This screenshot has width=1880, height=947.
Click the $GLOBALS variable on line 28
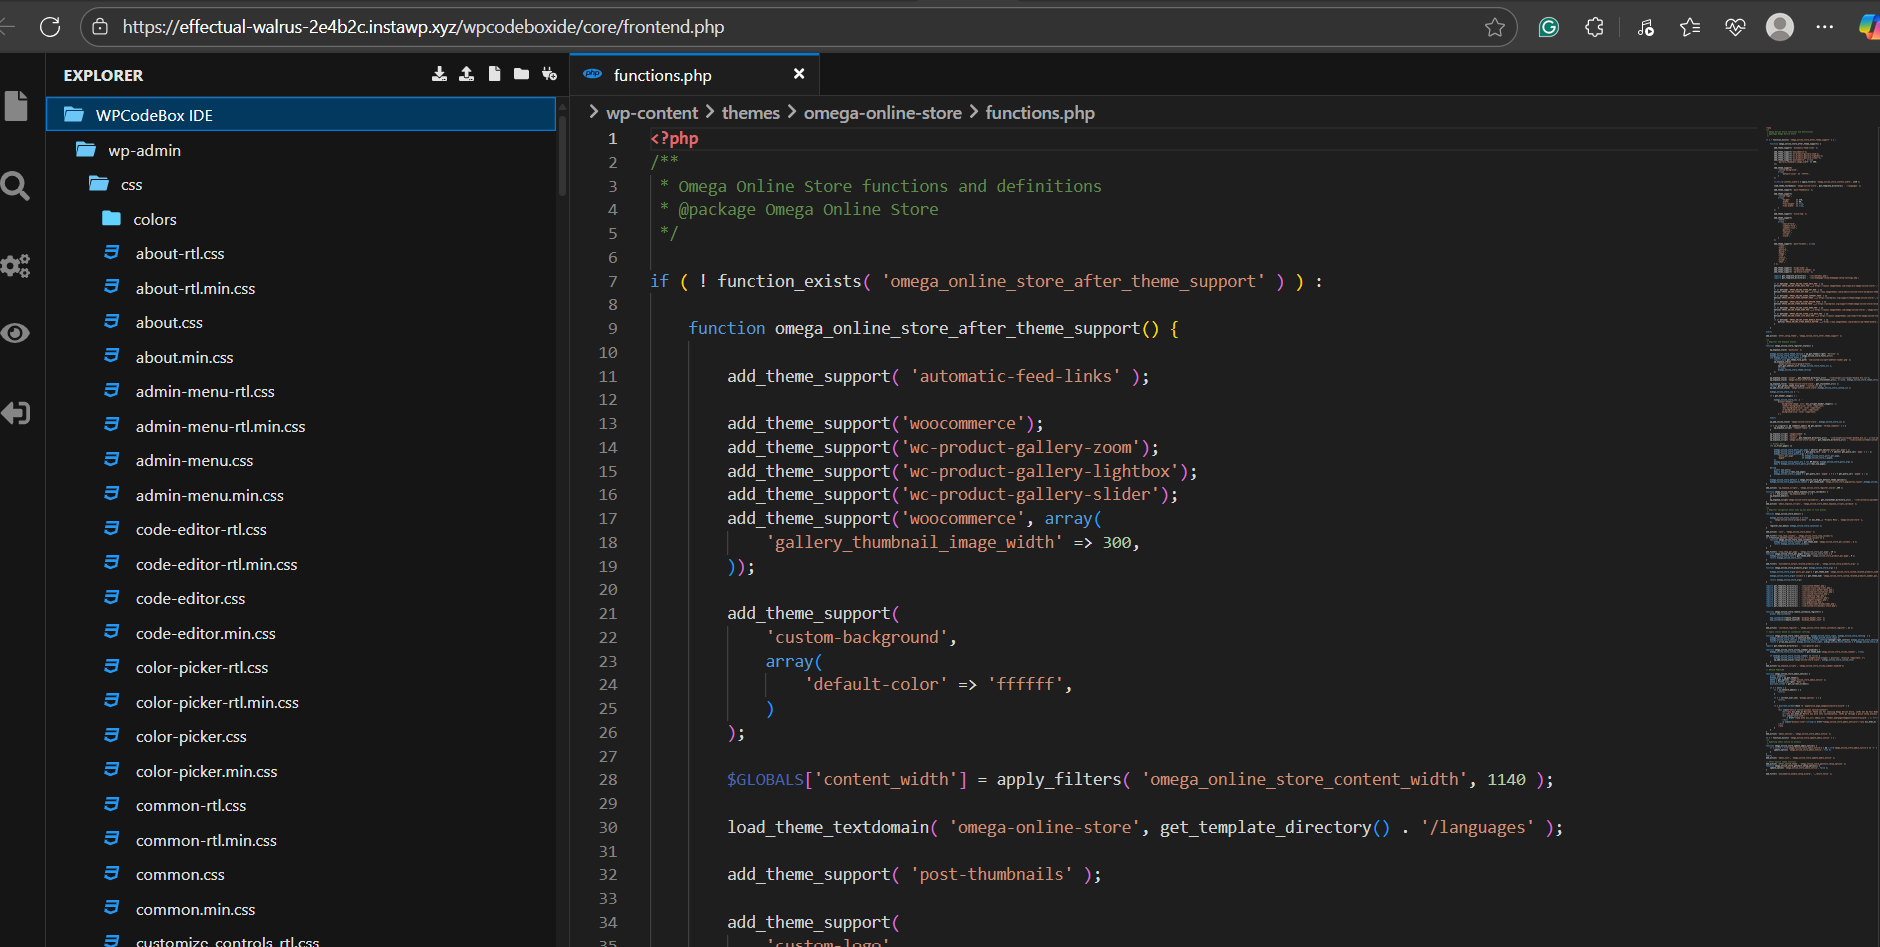point(765,779)
